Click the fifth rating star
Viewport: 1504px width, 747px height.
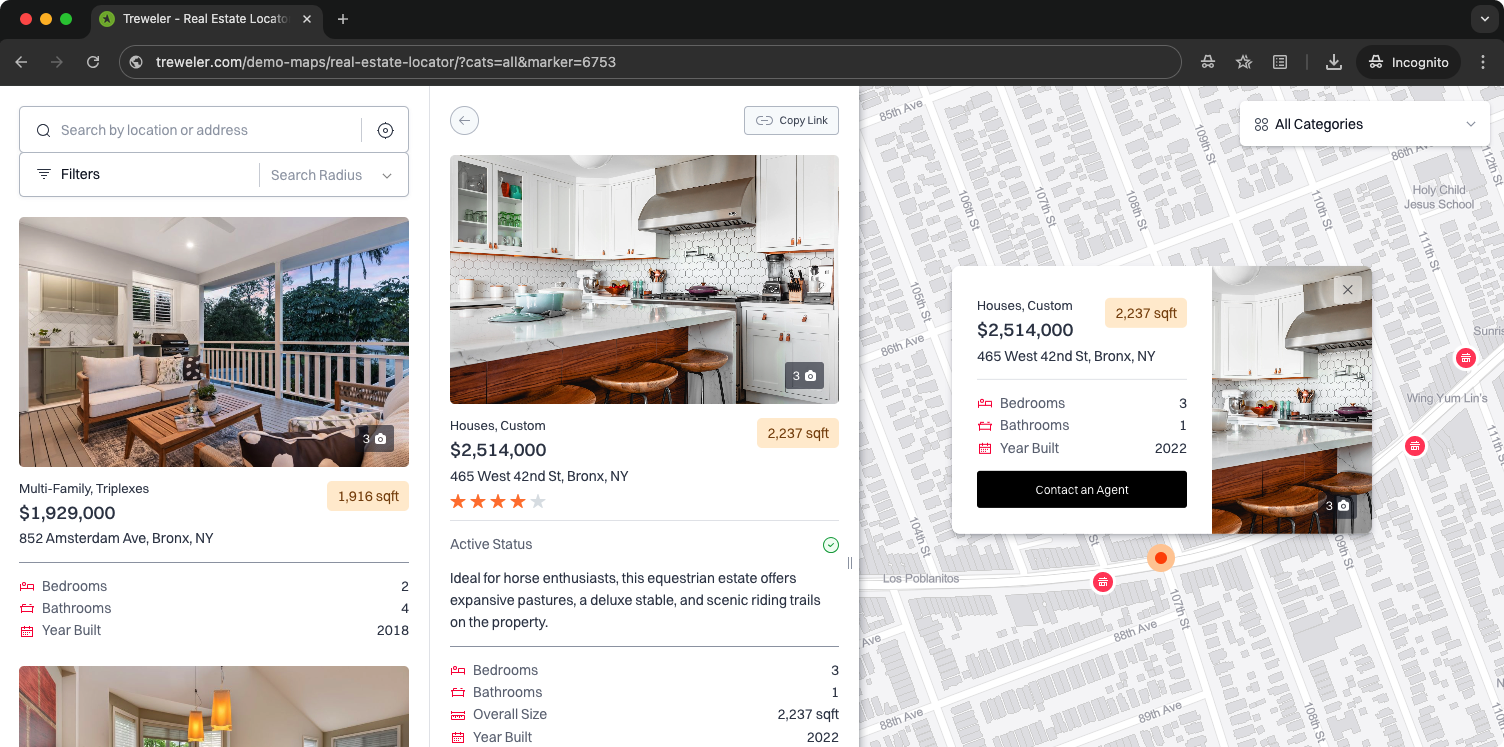pyautogui.click(x=538, y=501)
